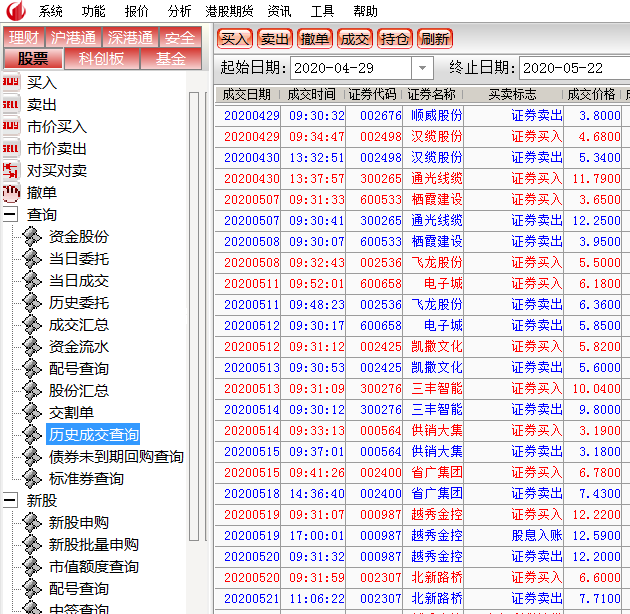Sort by 成交价格 column header

tap(591, 94)
